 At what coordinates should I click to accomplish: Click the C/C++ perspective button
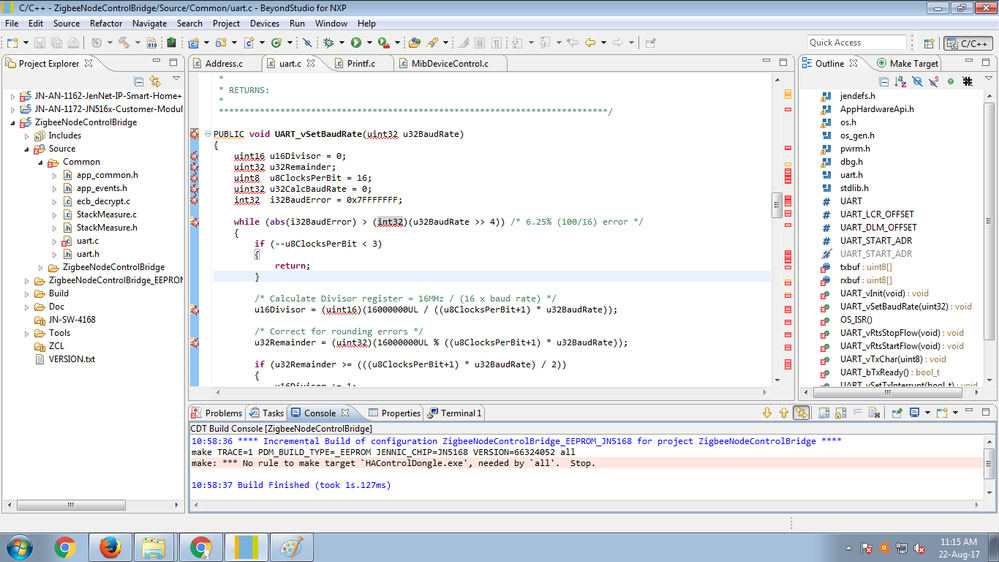[968, 43]
